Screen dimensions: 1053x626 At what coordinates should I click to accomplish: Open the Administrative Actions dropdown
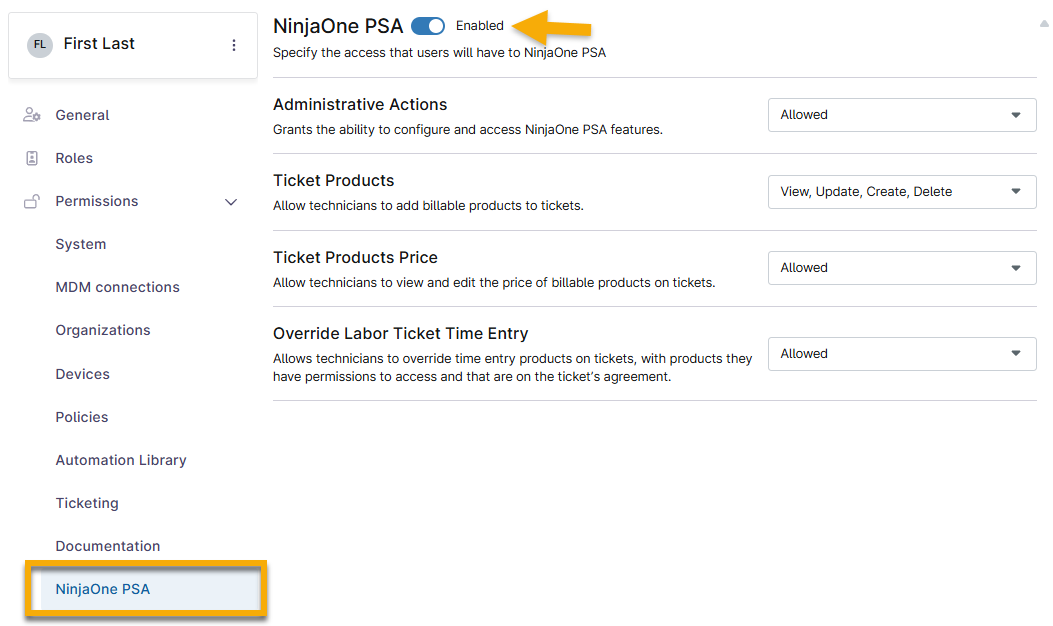pyautogui.click(x=901, y=115)
